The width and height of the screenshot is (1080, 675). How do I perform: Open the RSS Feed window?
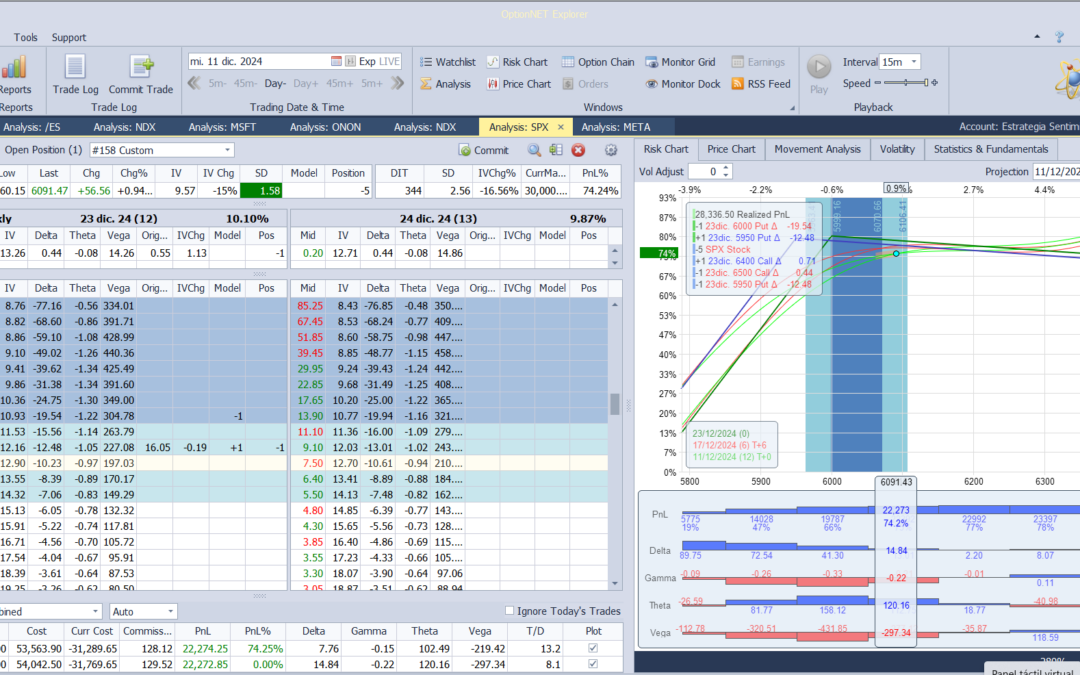[x=761, y=84]
